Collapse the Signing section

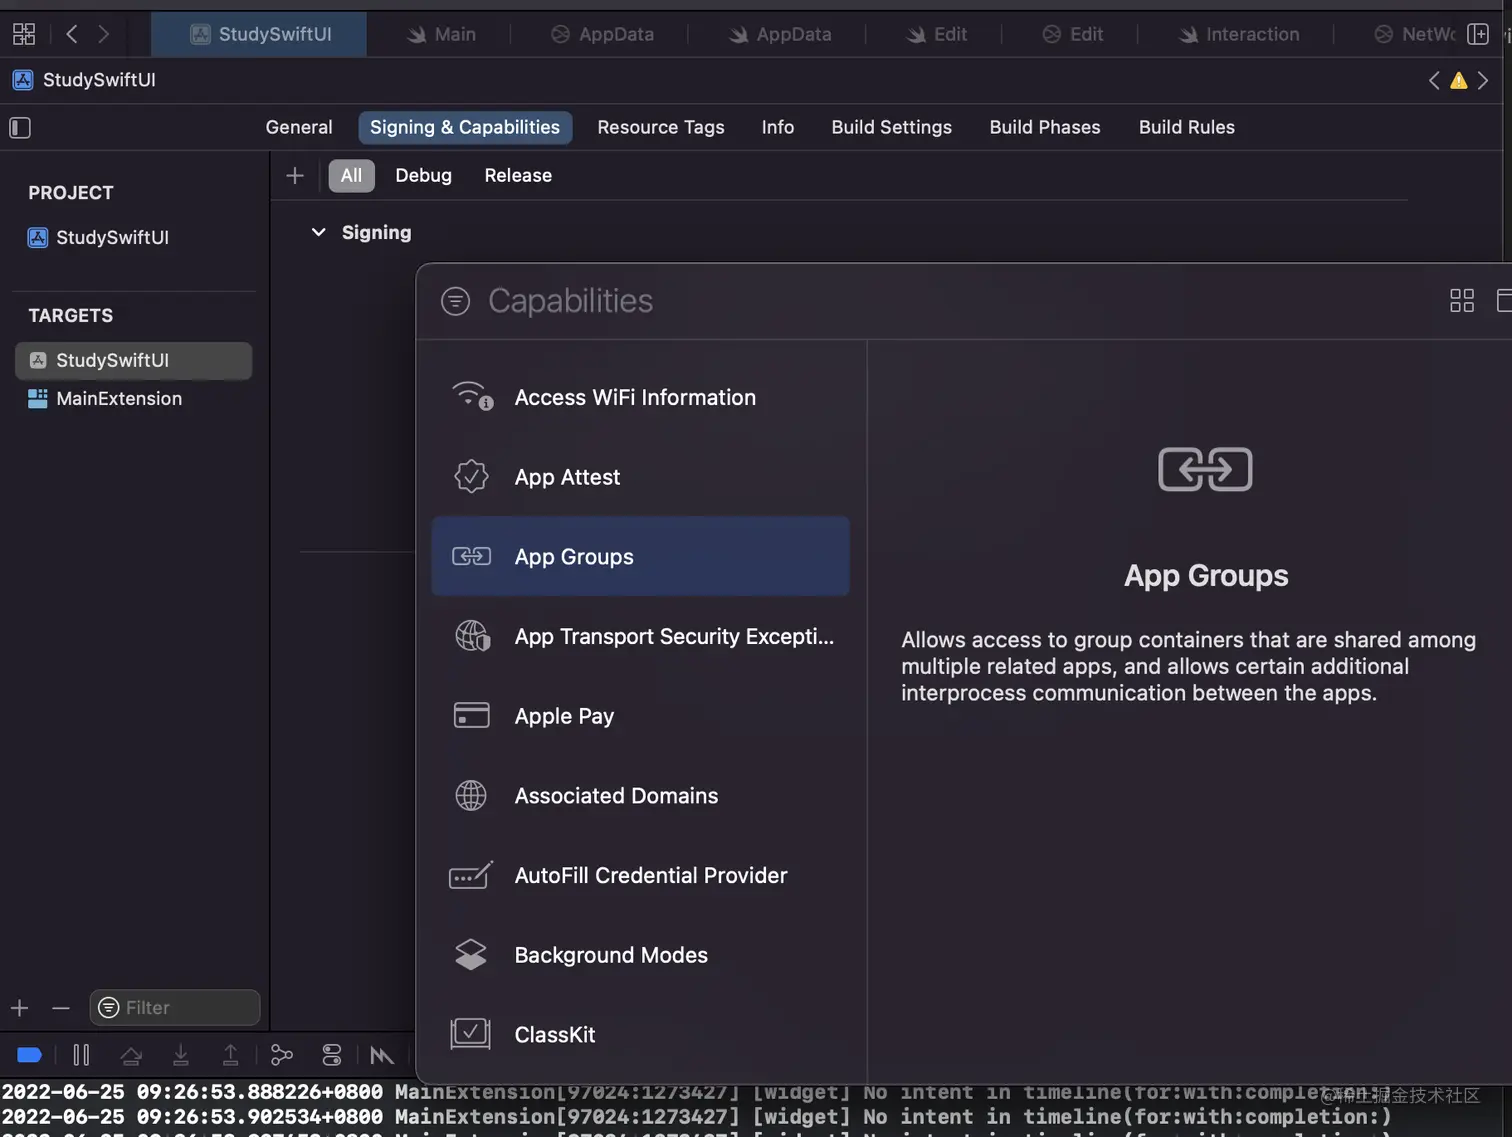(318, 233)
